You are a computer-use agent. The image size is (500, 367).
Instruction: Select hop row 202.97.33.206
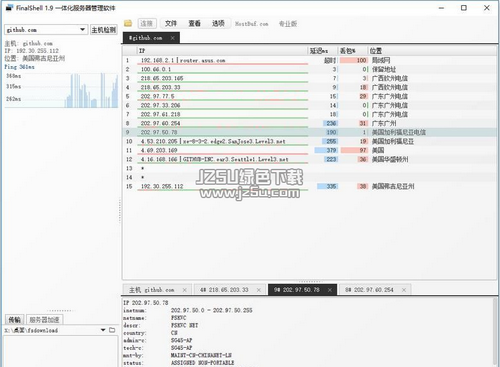click(309, 105)
